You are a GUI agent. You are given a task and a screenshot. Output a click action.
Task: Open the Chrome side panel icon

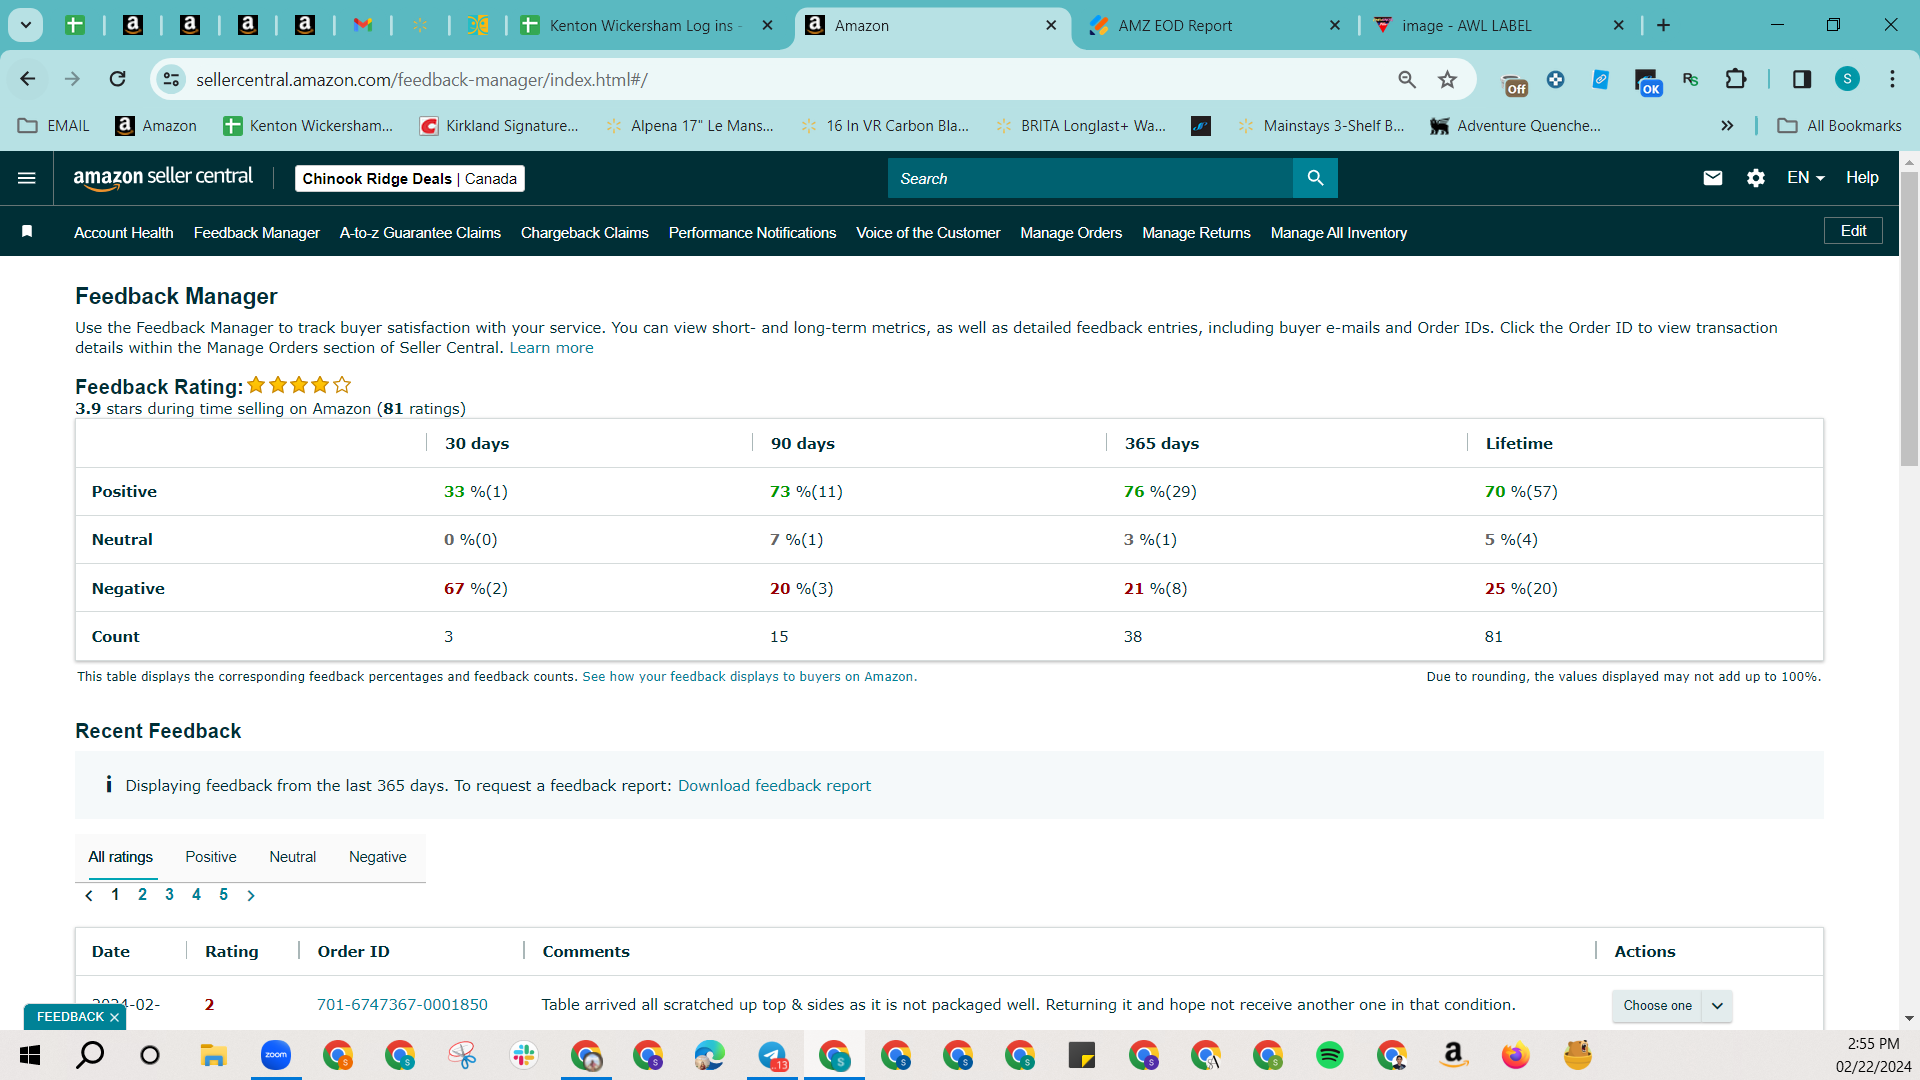click(x=1802, y=79)
